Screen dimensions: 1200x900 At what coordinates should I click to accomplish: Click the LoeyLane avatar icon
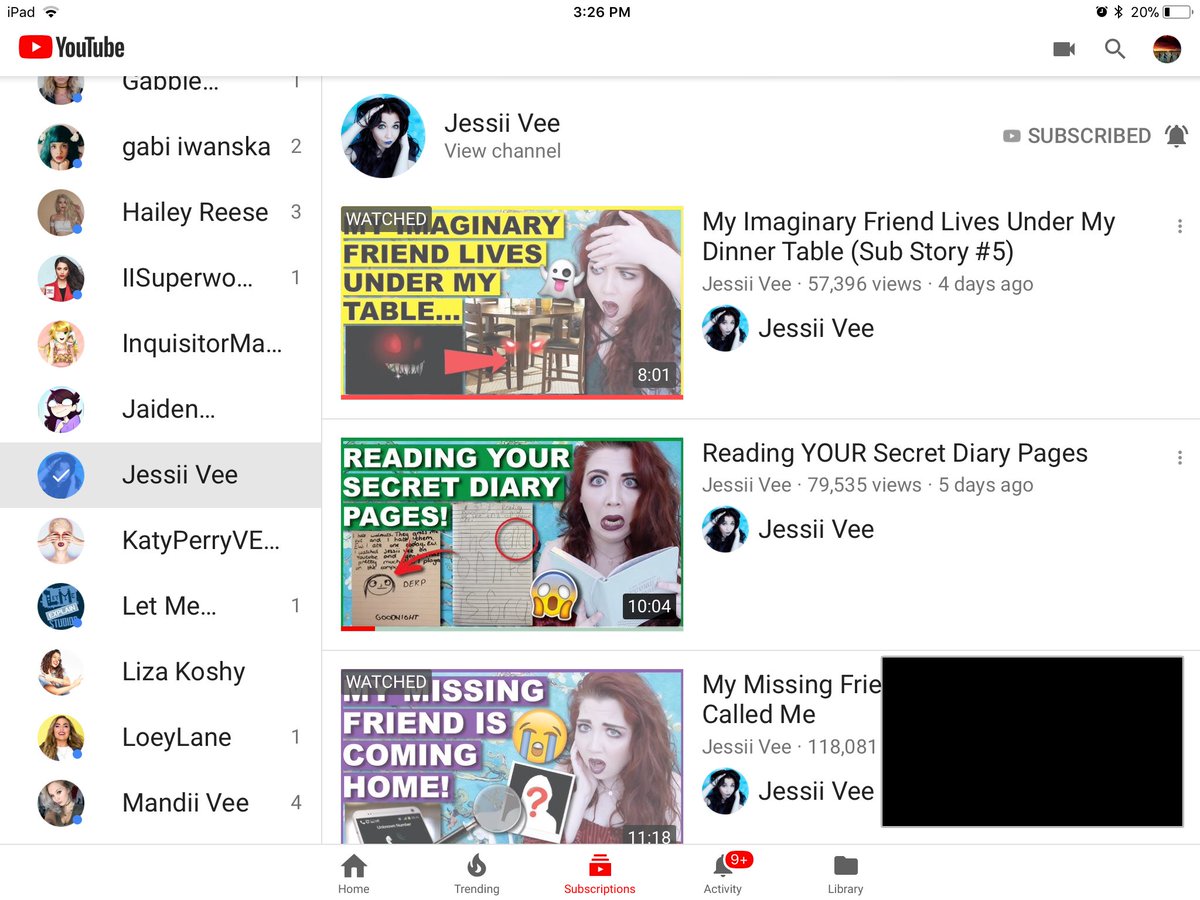[61, 738]
